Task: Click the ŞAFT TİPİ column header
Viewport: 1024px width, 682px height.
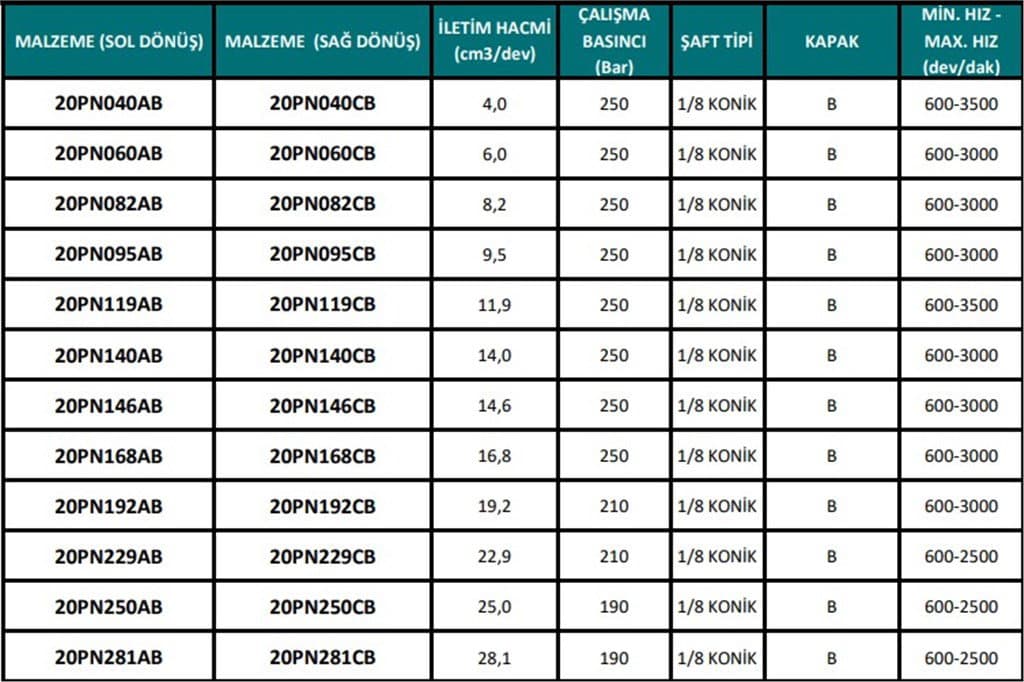Action: [x=716, y=42]
